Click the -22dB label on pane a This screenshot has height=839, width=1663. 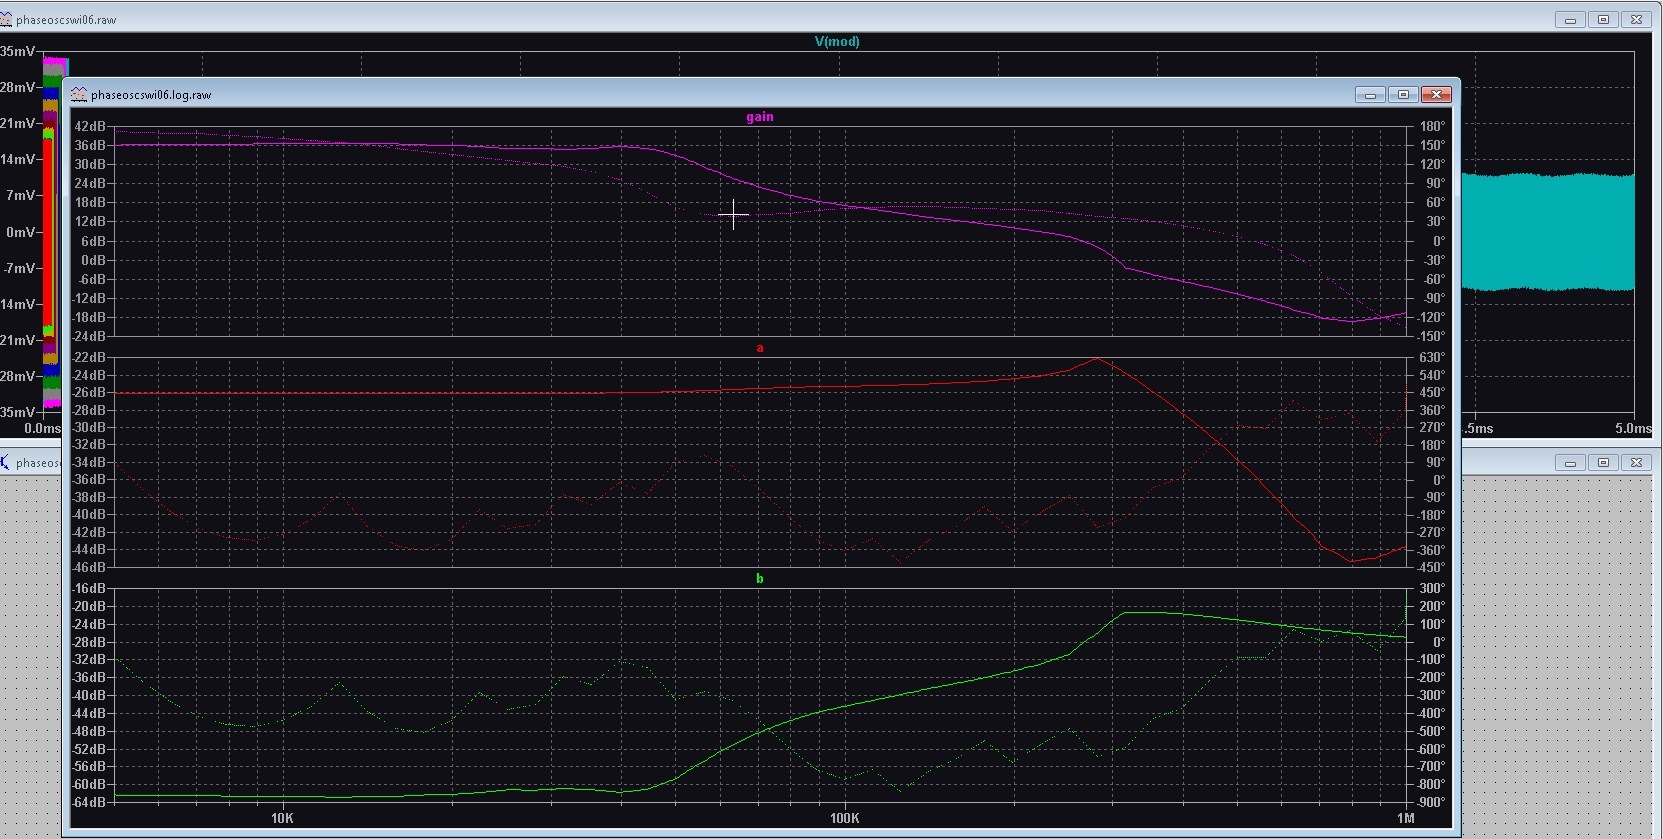point(89,357)
